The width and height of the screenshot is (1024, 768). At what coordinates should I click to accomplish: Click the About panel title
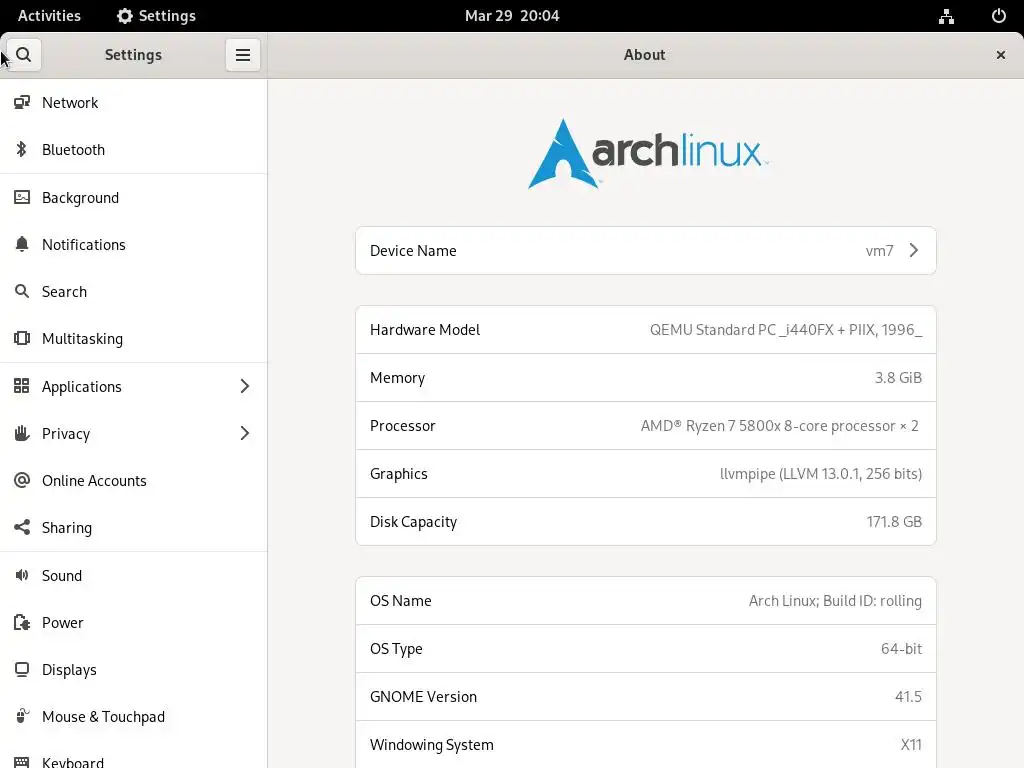coord(644,55)
